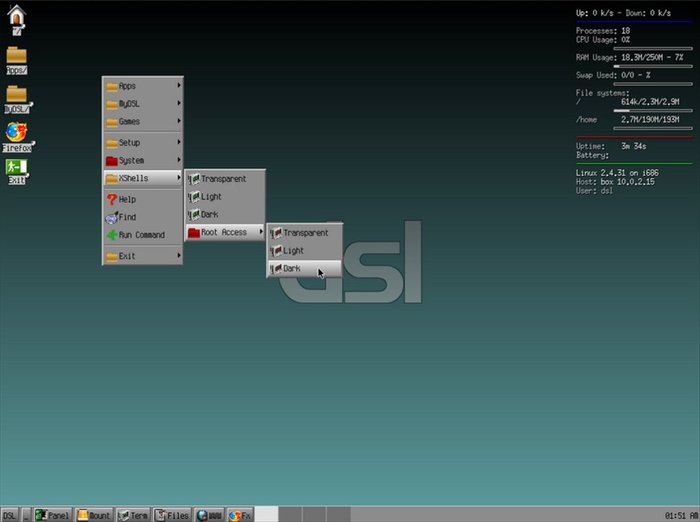This screenshot has width=700, height=522.
Task: Open the MyDSL folder desktop icon
Action: point(17,96)
